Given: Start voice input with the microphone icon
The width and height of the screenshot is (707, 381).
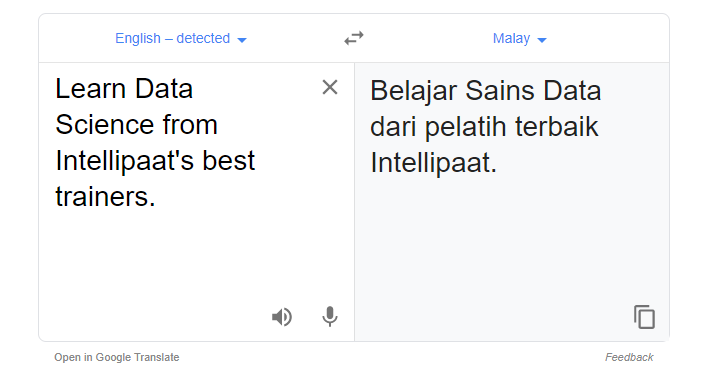Looking at the screenshot, I should coord(330,317).
